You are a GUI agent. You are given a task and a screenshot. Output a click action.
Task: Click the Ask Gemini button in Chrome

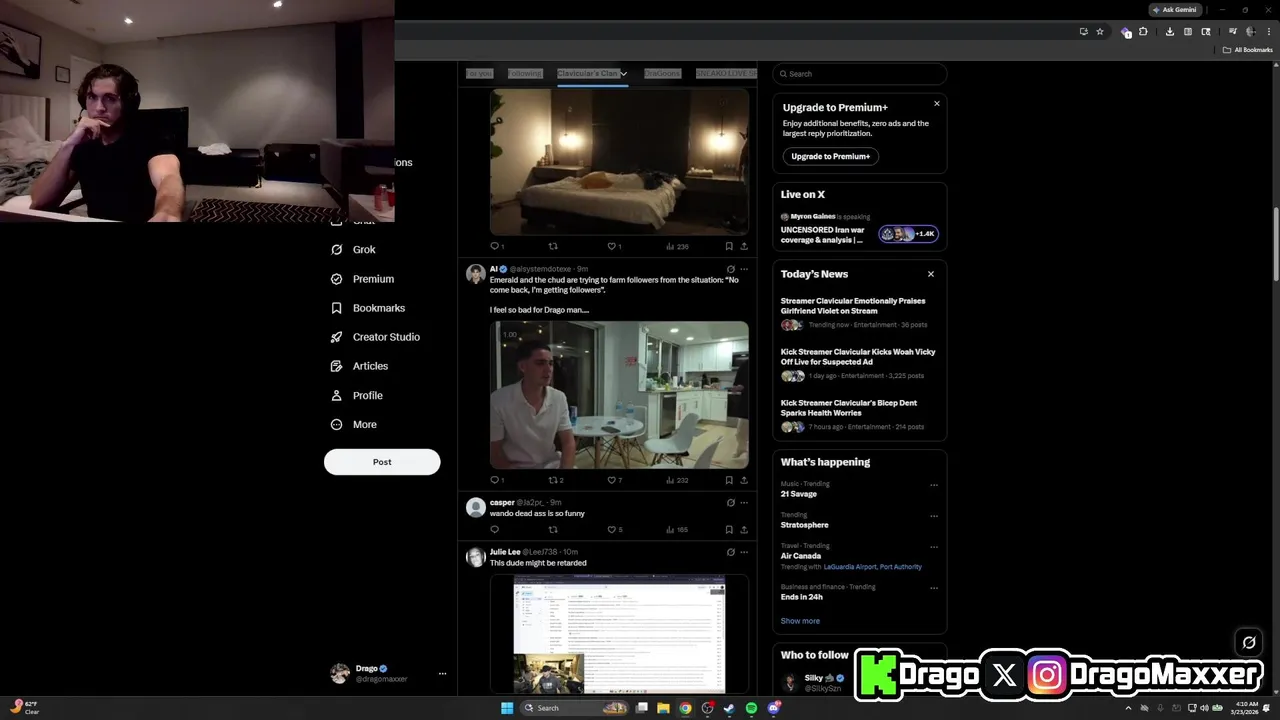tap(1175, 10)
